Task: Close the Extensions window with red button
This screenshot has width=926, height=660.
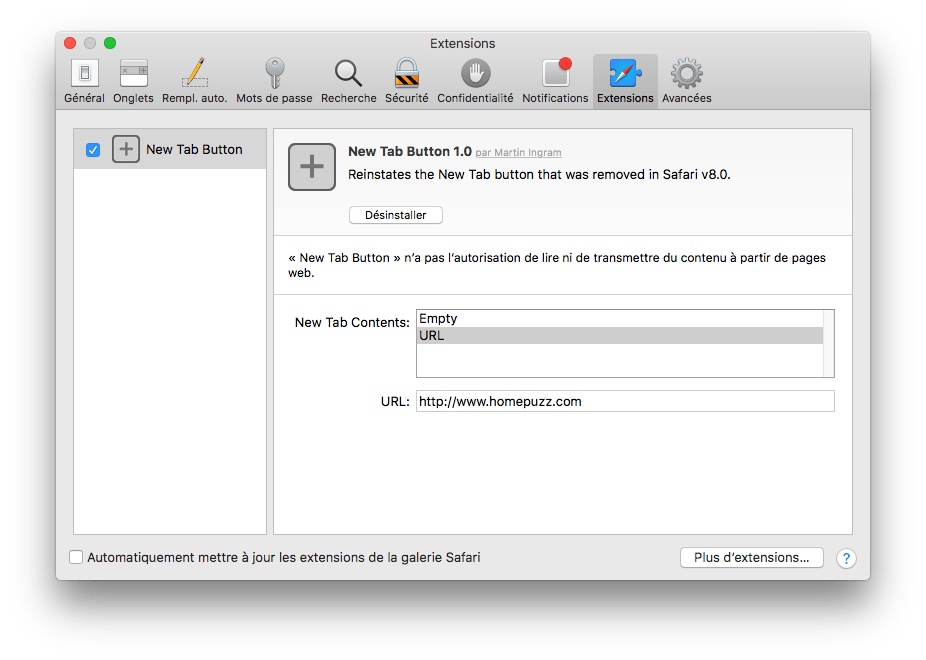Action: tap(70, 43)
